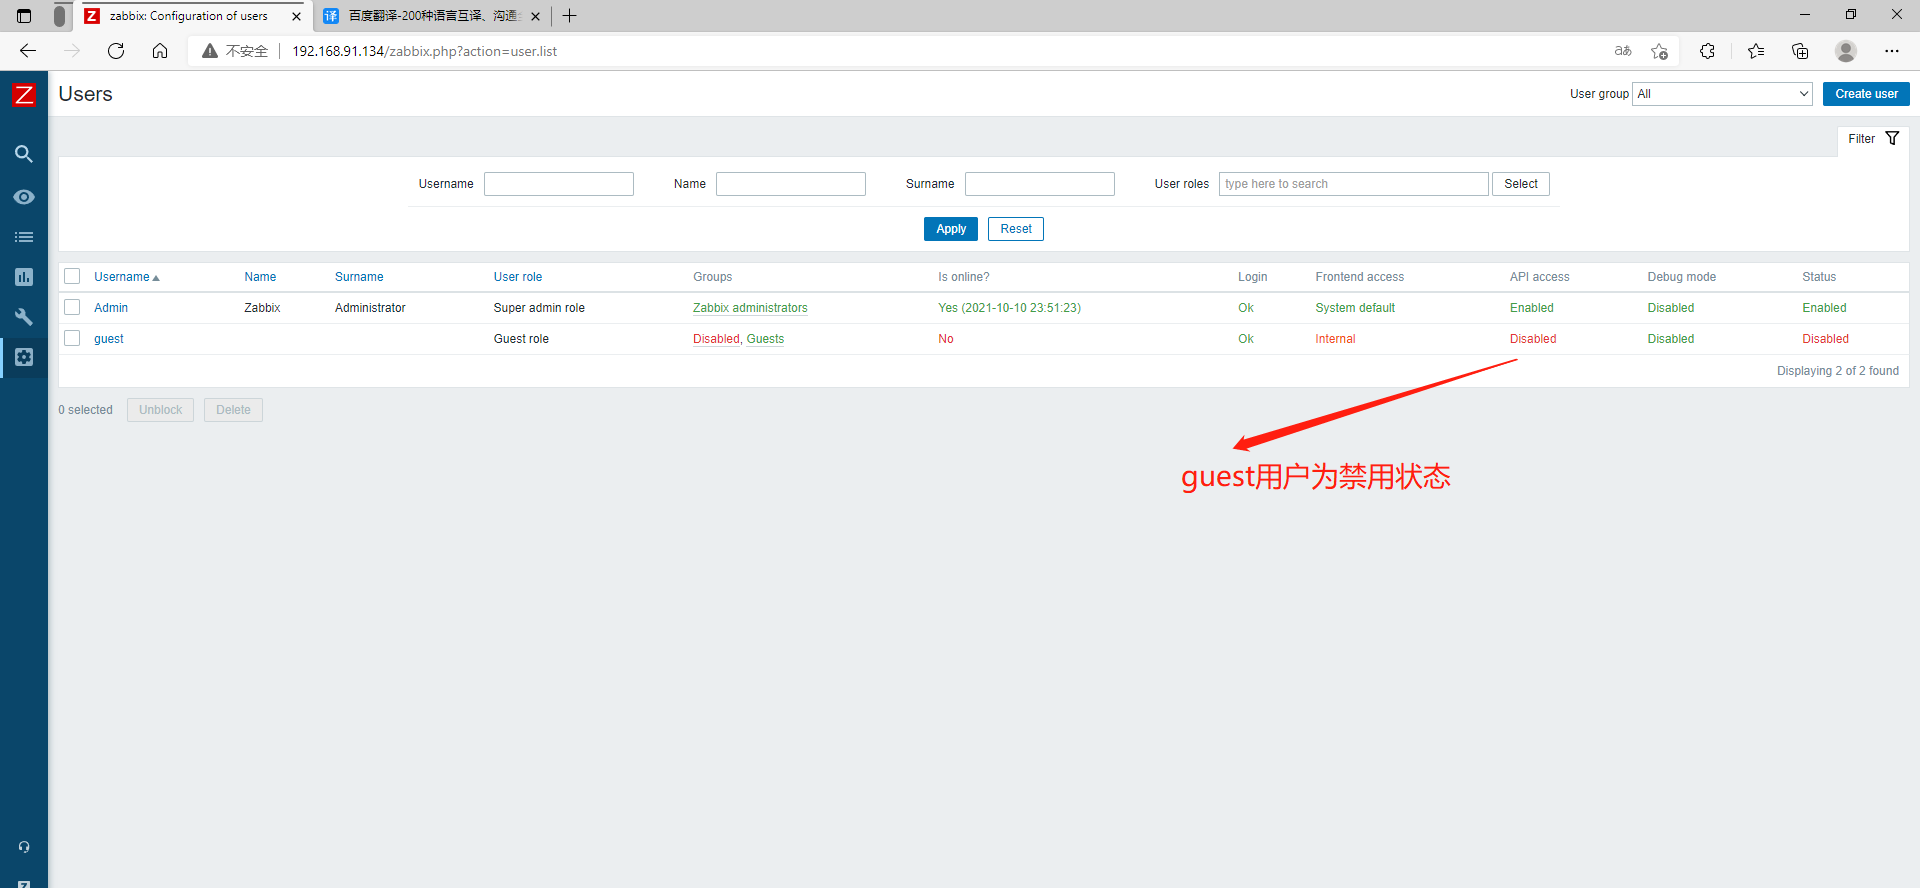Viewport: 1920px width, 888px height.
Task: Sort the table by Name column
Action: coord(260,277)
